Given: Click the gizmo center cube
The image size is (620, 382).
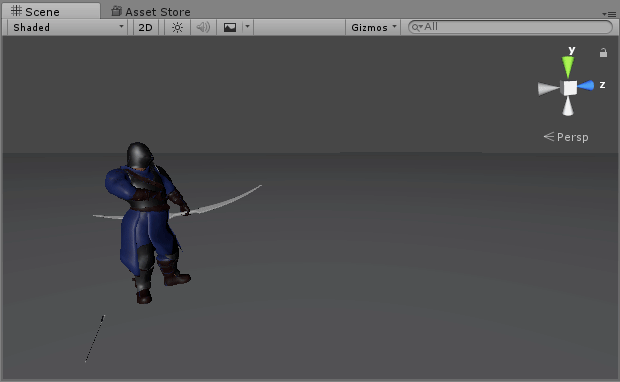Looking at the screenshot, I should (569, 88).
